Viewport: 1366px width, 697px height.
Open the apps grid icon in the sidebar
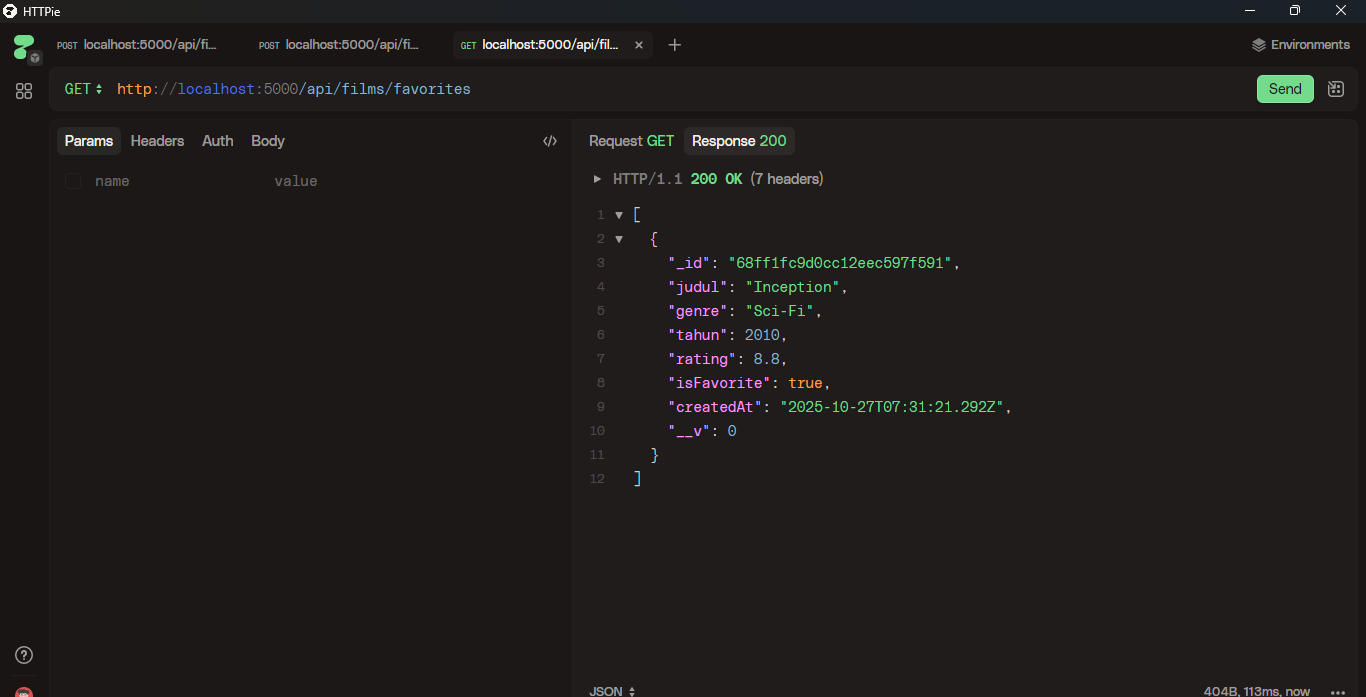23,90
